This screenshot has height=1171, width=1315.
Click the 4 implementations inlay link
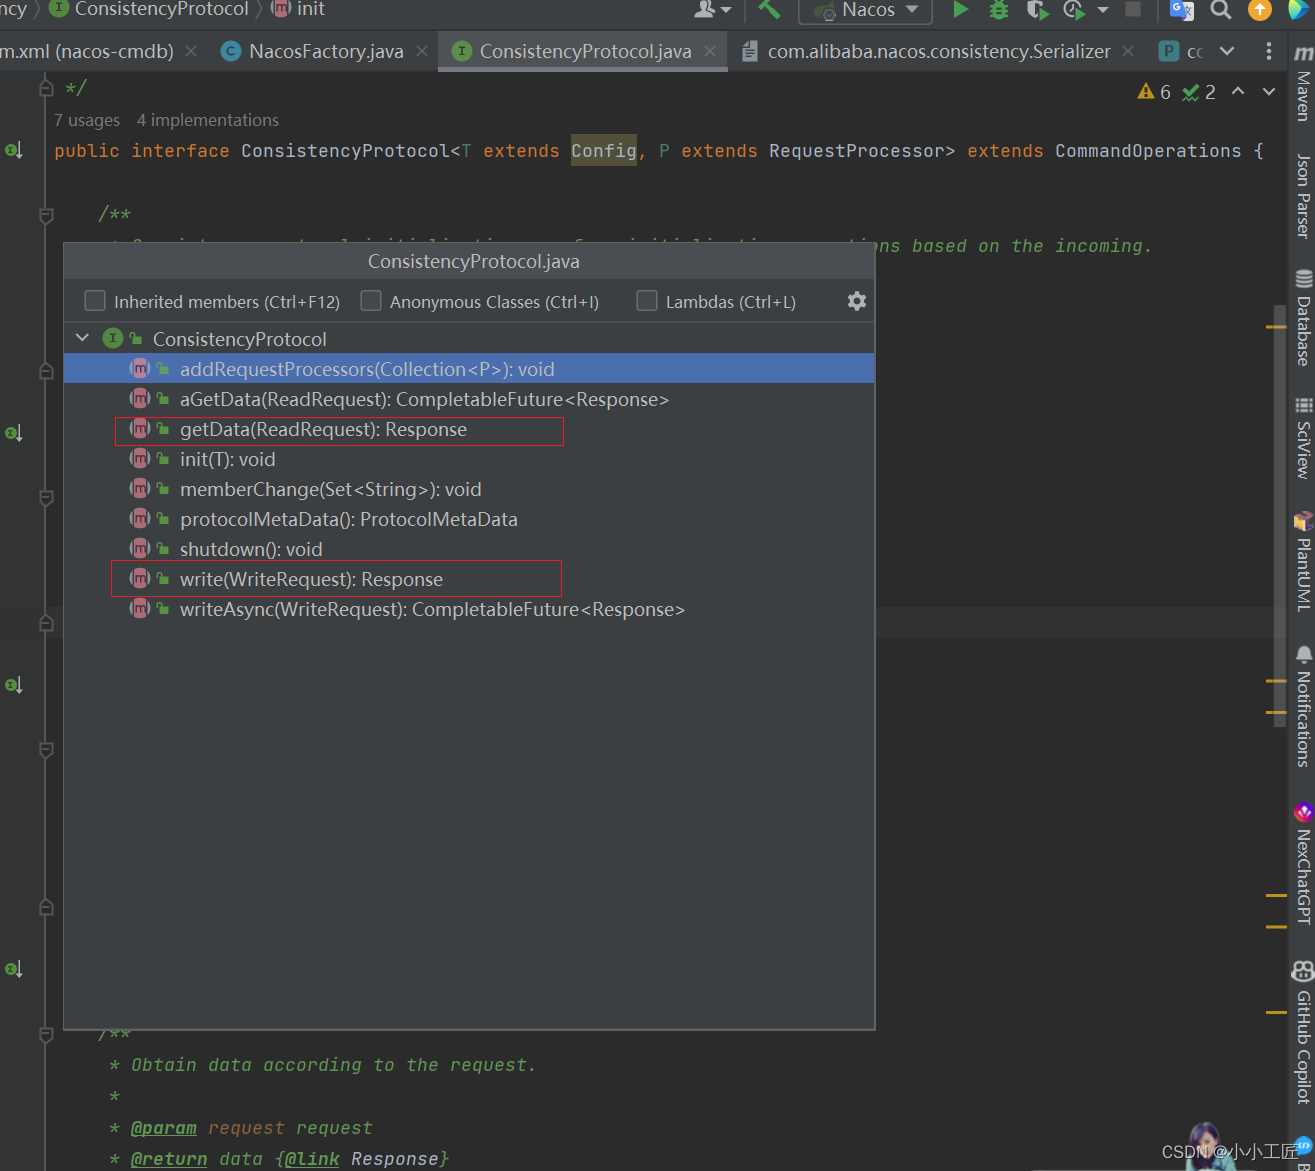(208, 120)
